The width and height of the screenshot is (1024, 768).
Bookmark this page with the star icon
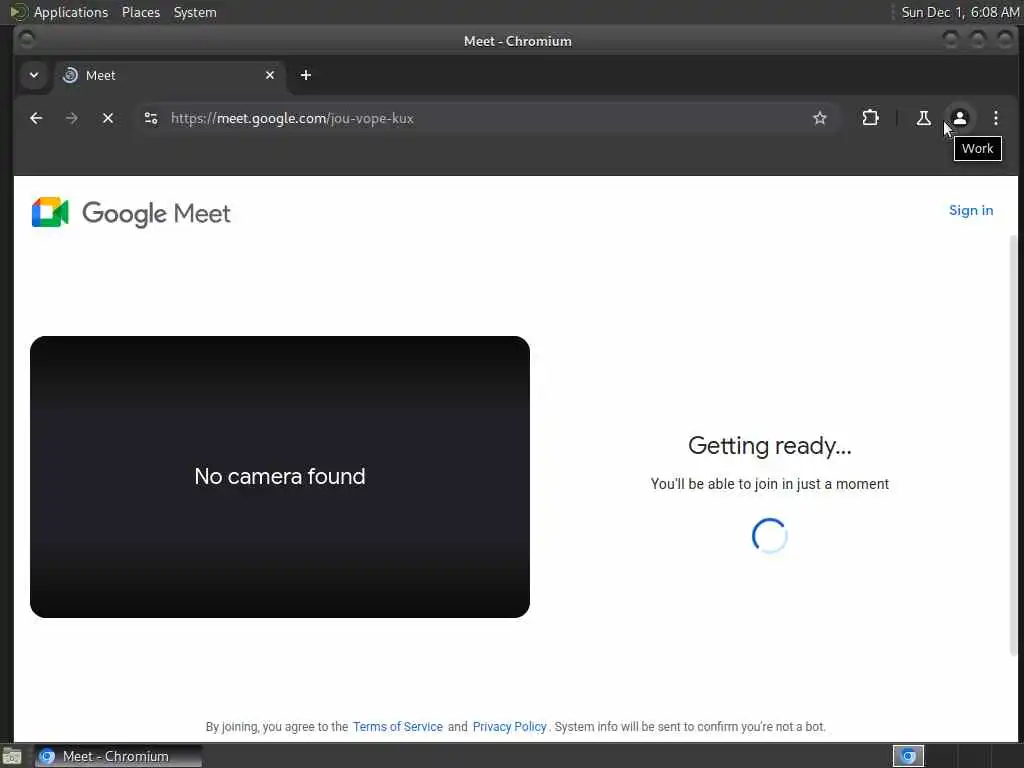pos(820,118)
